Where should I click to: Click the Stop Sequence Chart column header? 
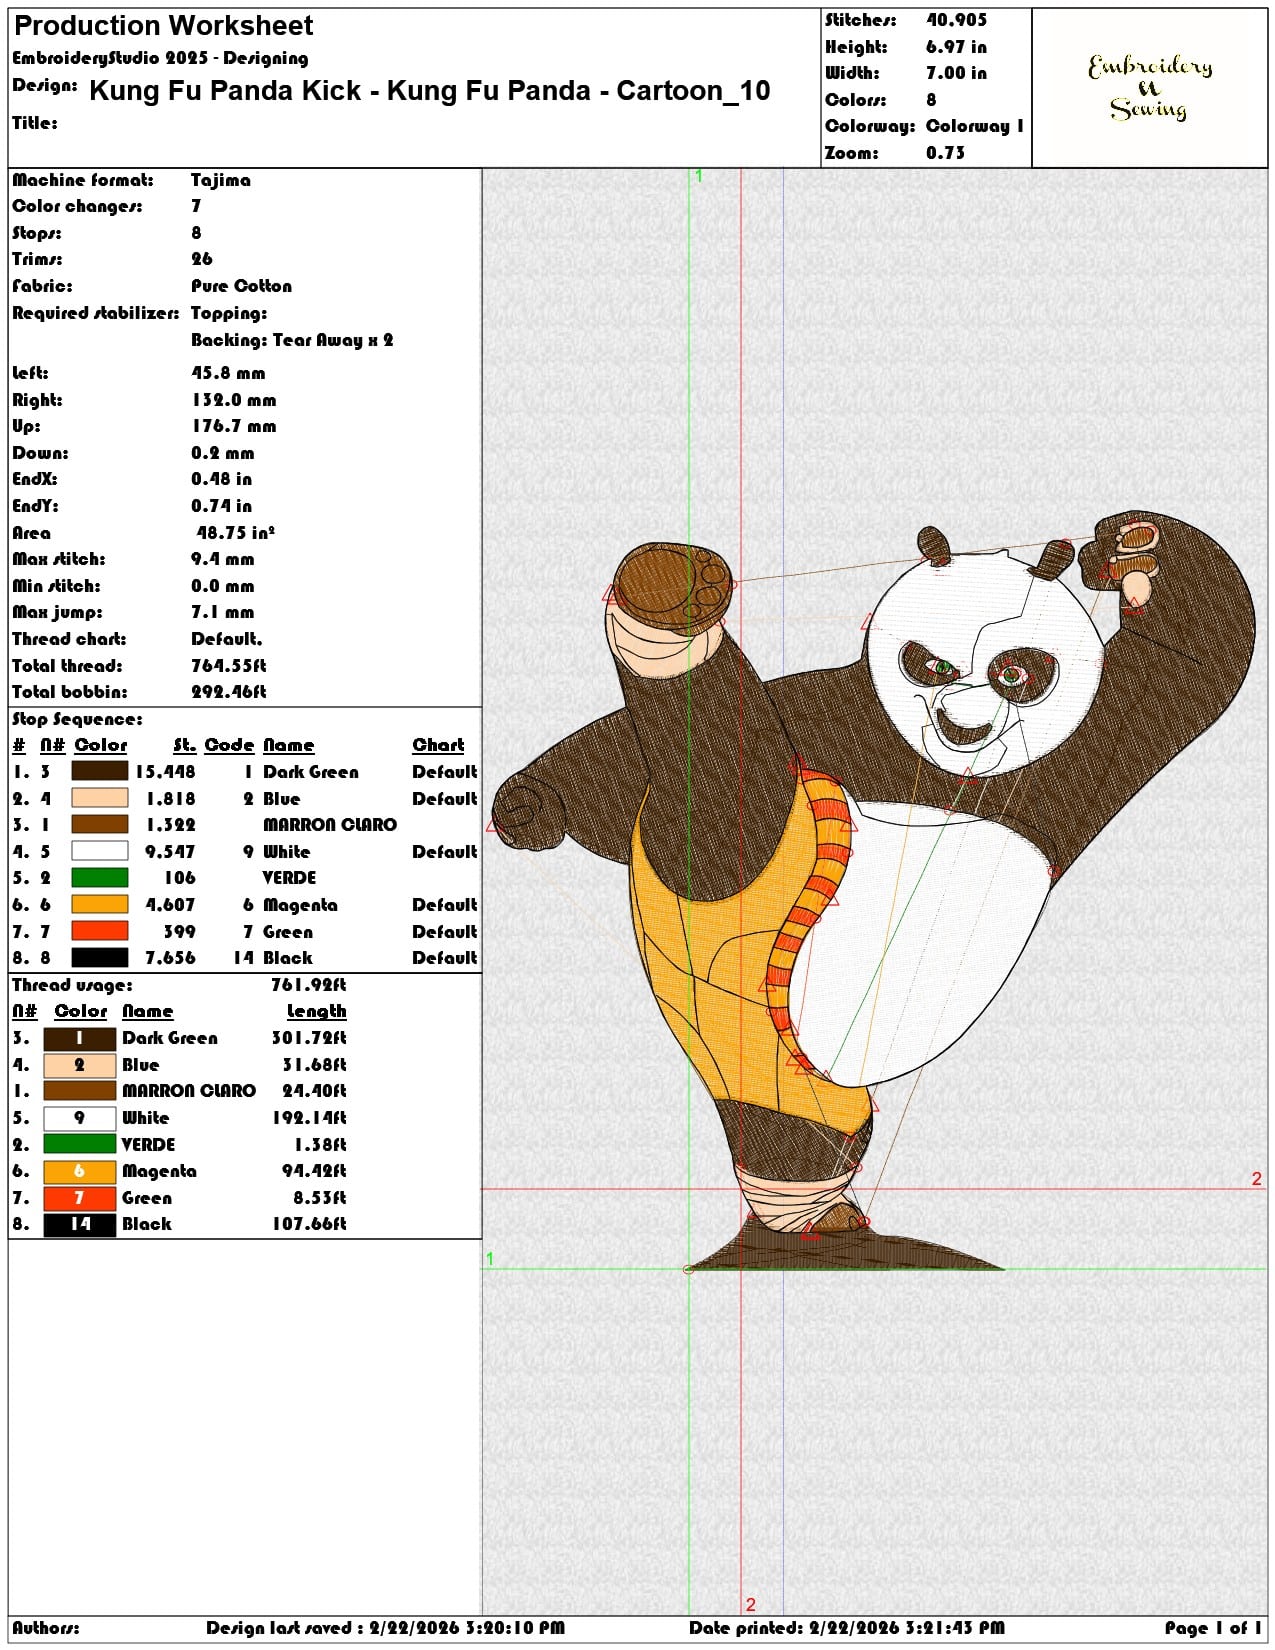(438, 745)
